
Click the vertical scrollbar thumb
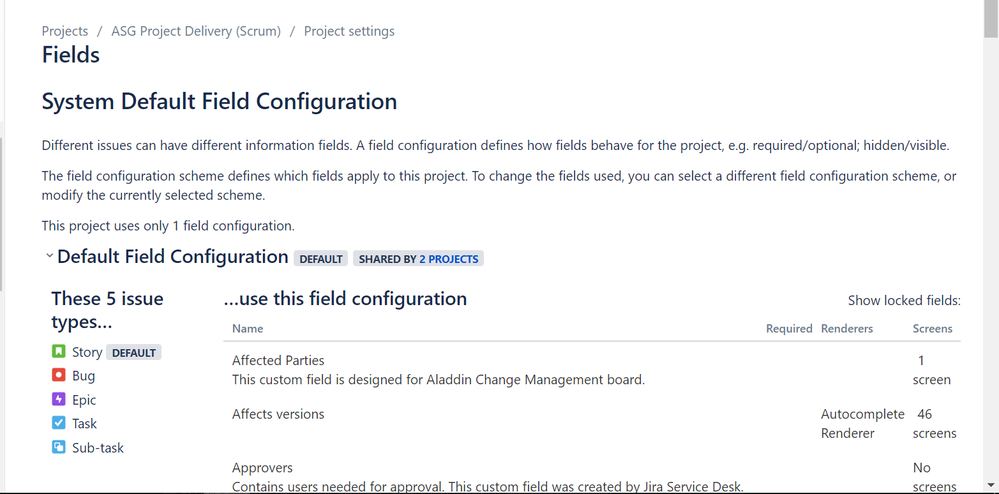click(x=991, y=19)
